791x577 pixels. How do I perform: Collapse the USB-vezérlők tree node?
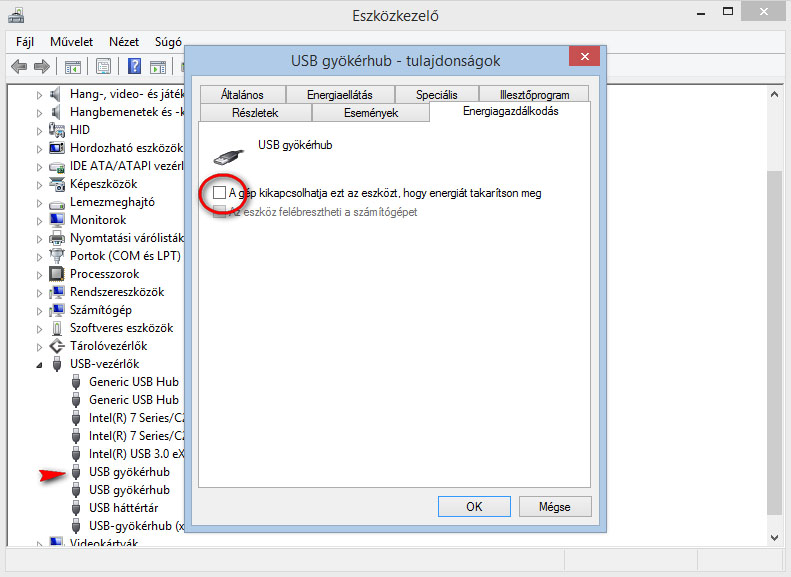[x=41, y=364]
